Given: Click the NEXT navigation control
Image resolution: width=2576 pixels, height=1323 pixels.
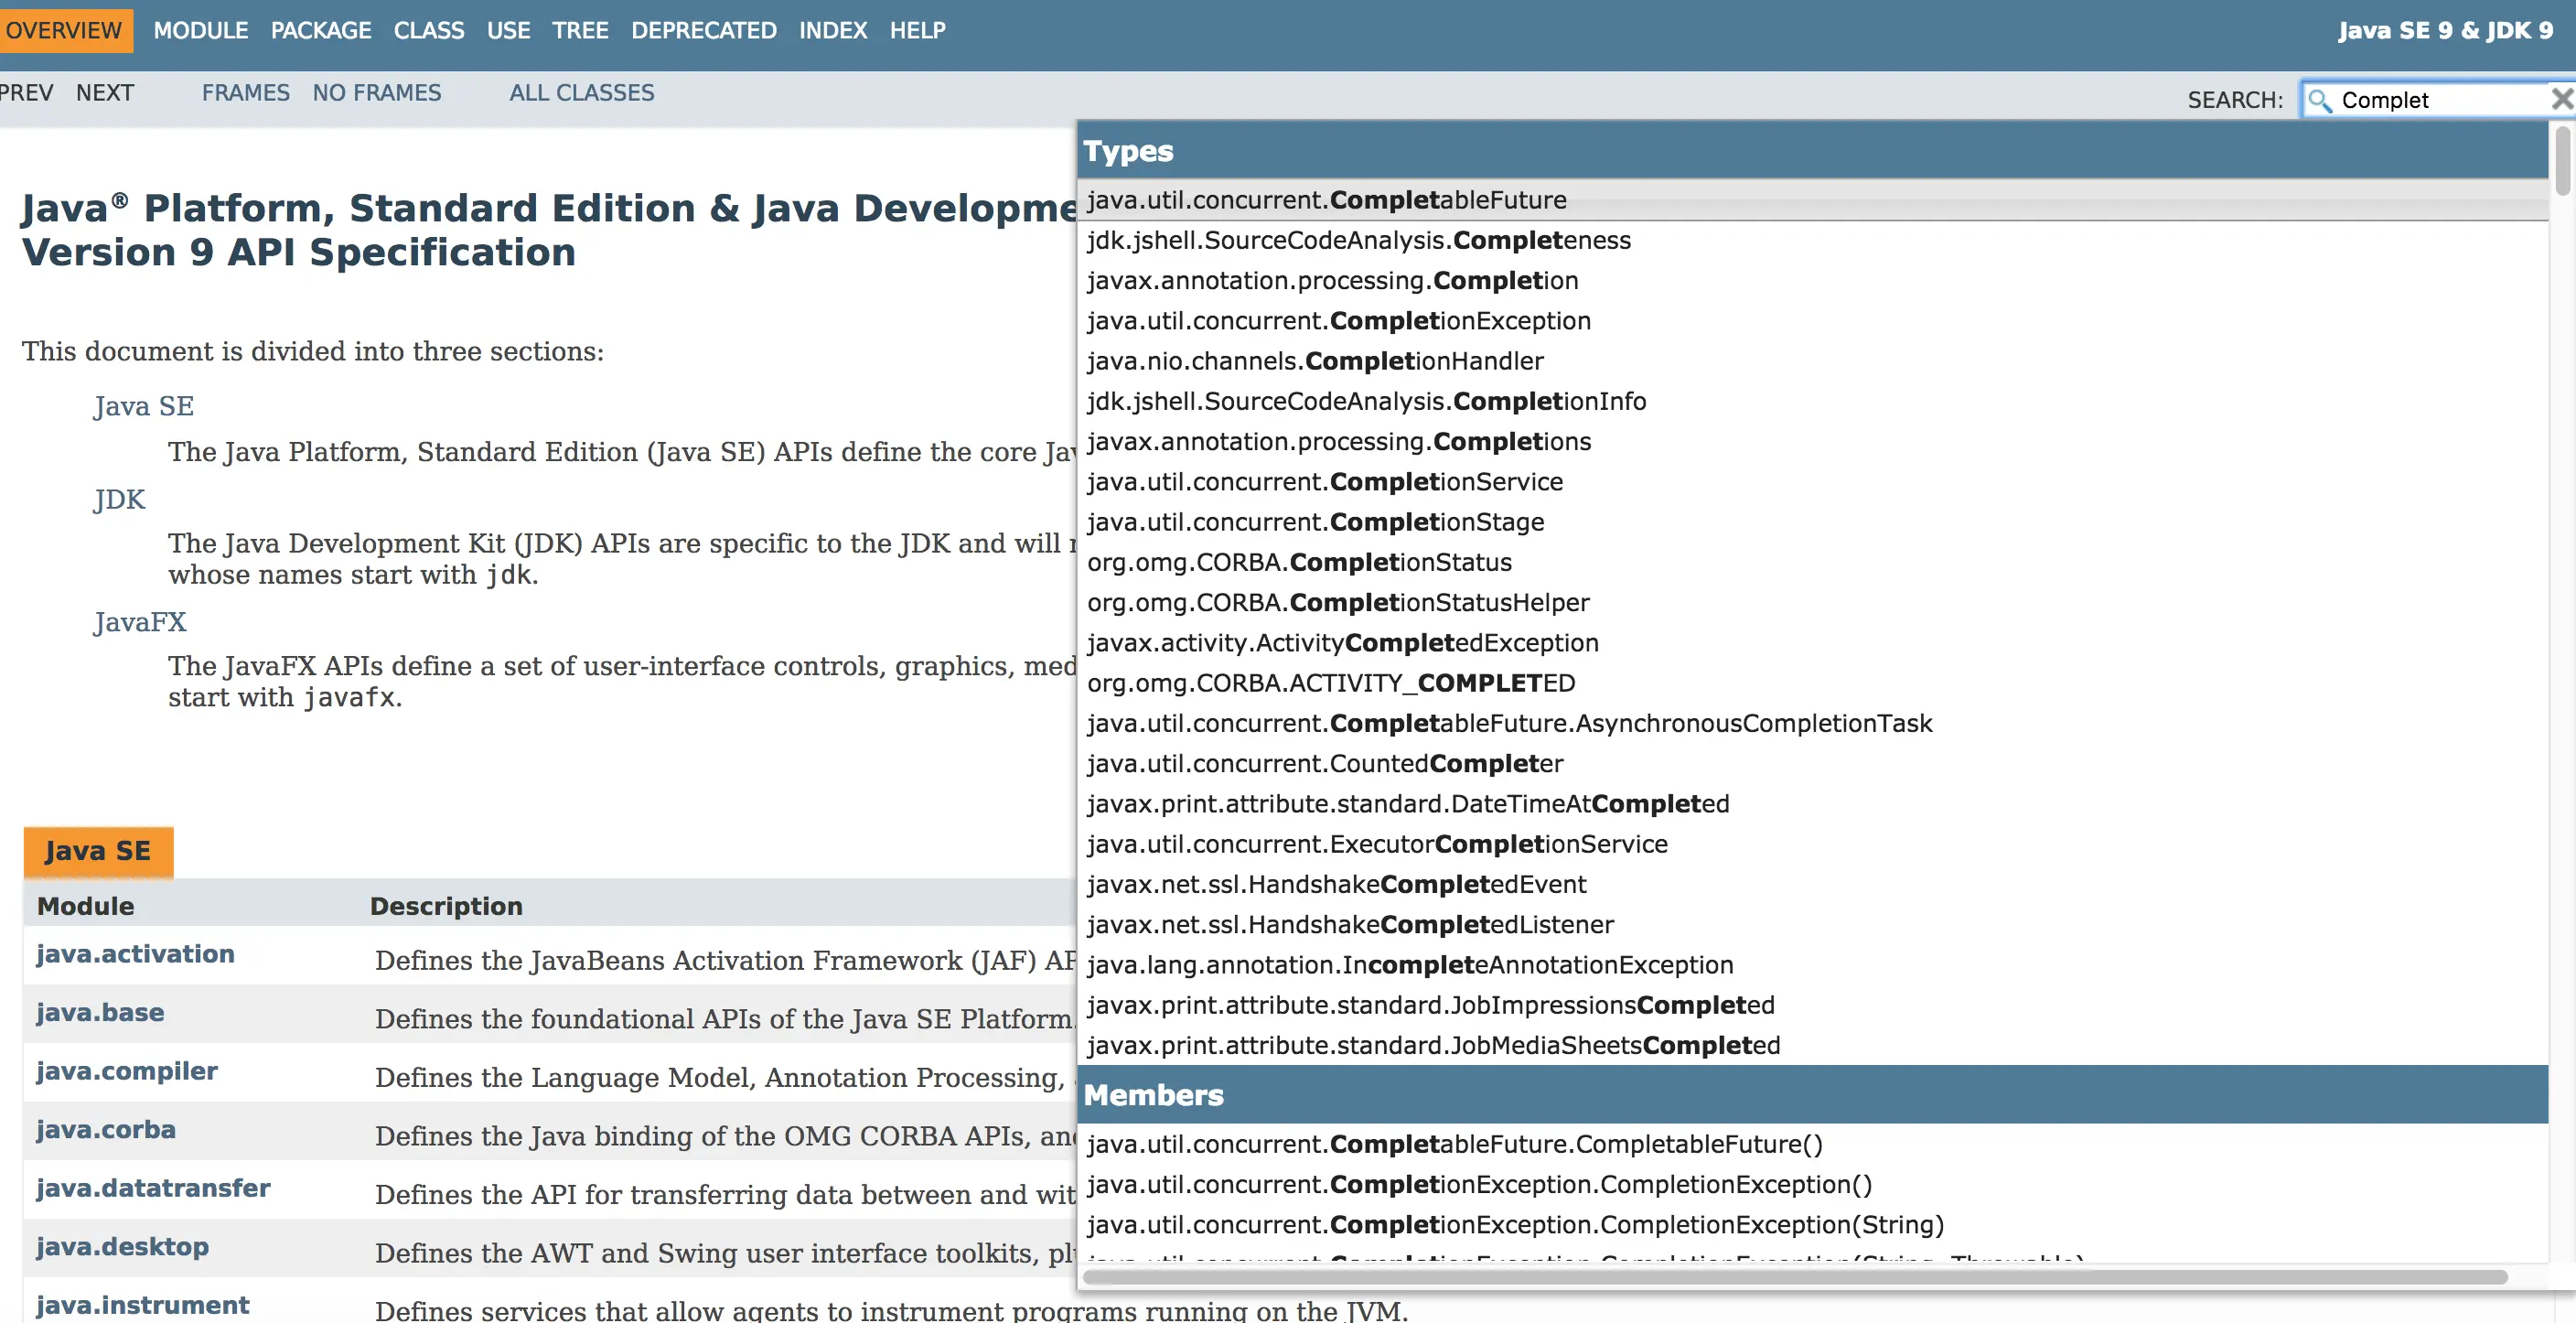Looking at the screenshot, I should click(x=104, y=93).
